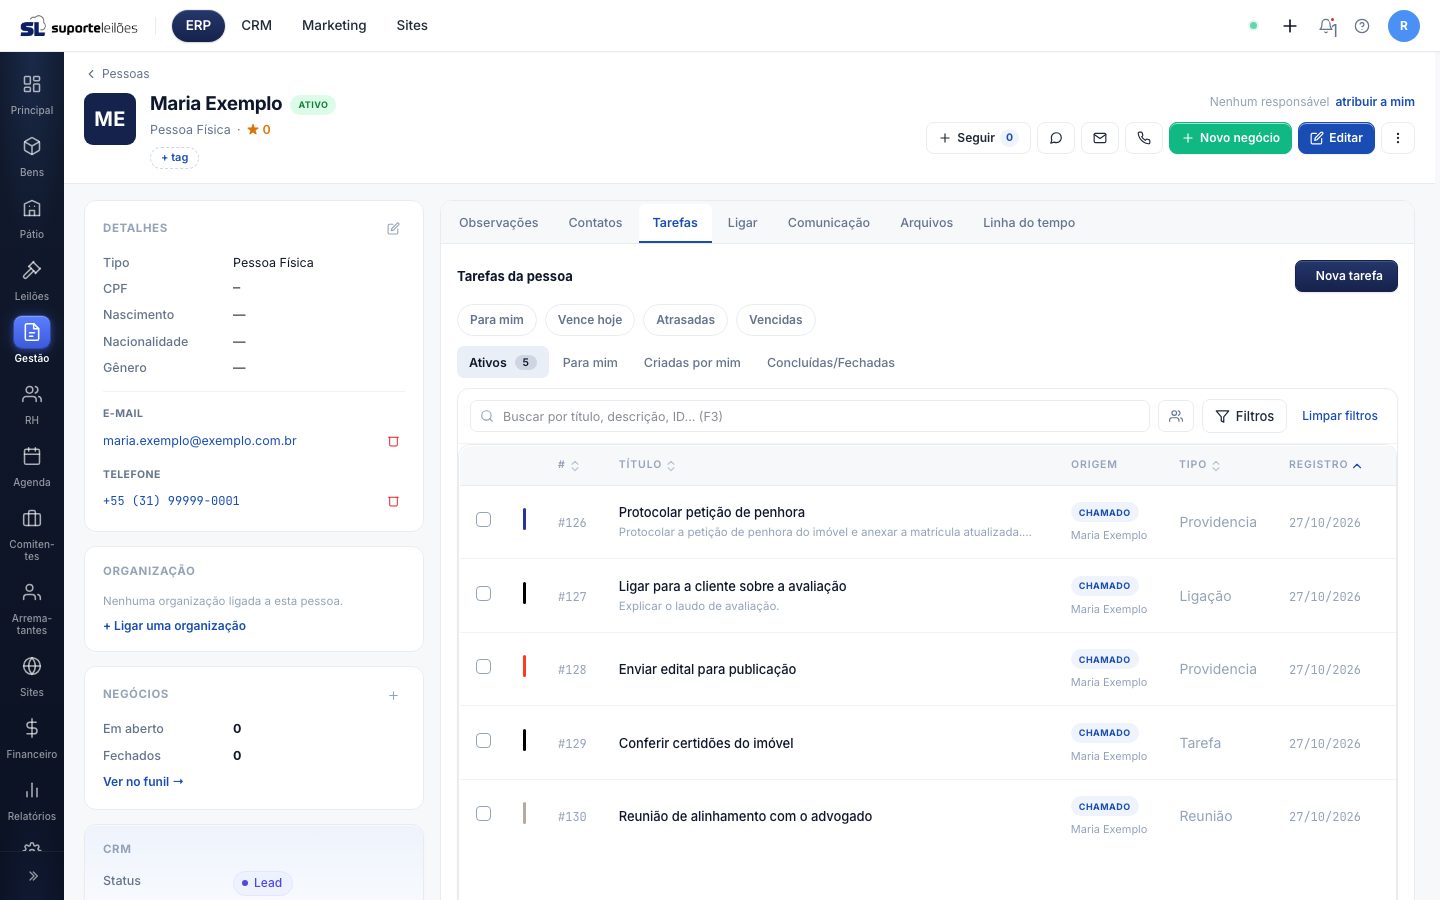Select the checkbox for task #128
The width and height of the screenshot is (1440, 900).
(484, 667)
